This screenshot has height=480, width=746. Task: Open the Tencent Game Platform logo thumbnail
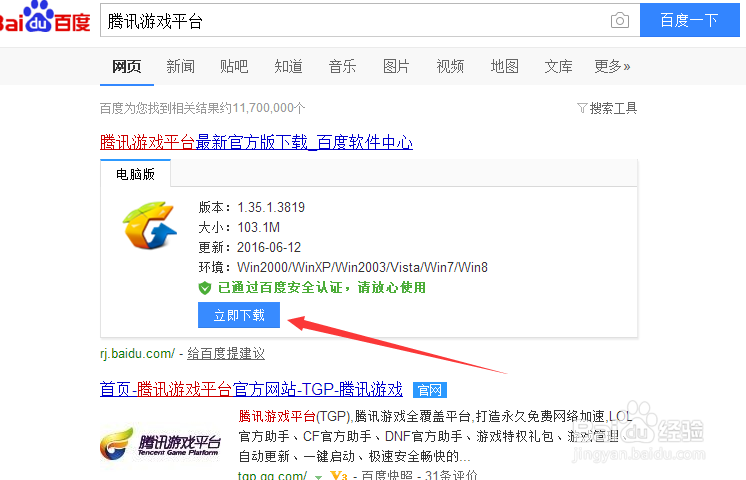coord(161,443)
